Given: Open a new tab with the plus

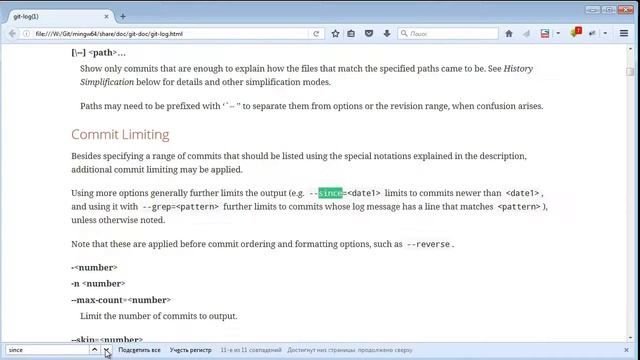Looking at the screenshot, I should tap(123, 17).
